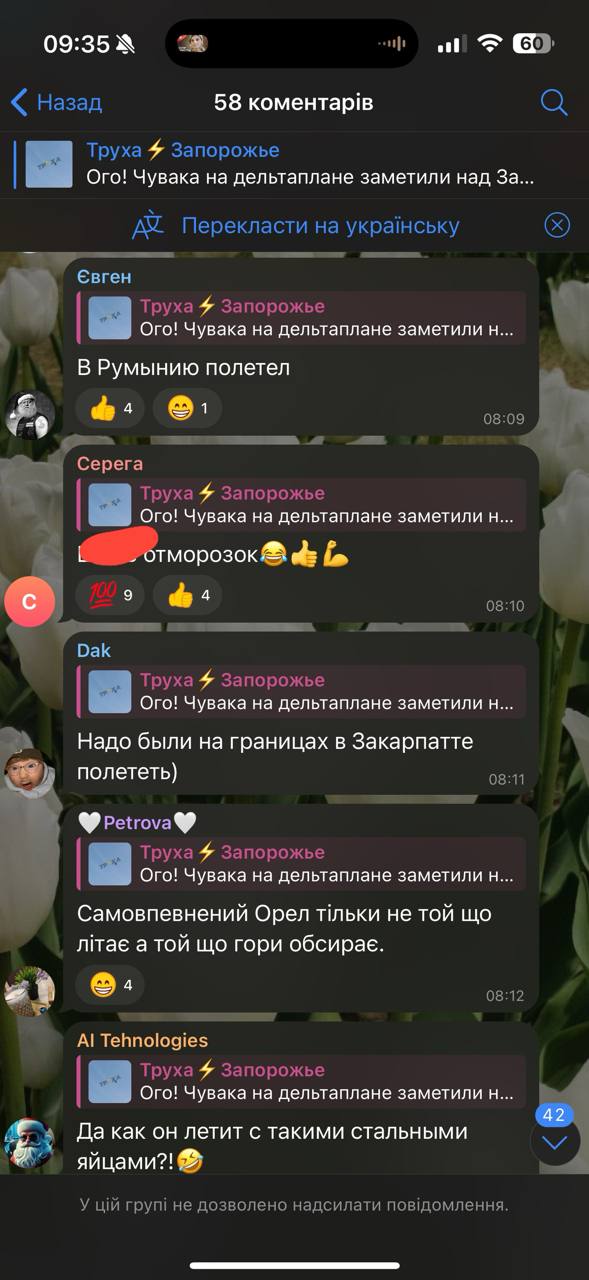Open Petrova's profile avatar
This screenshot has width=589, height=1280.
(x=30, y=991)
